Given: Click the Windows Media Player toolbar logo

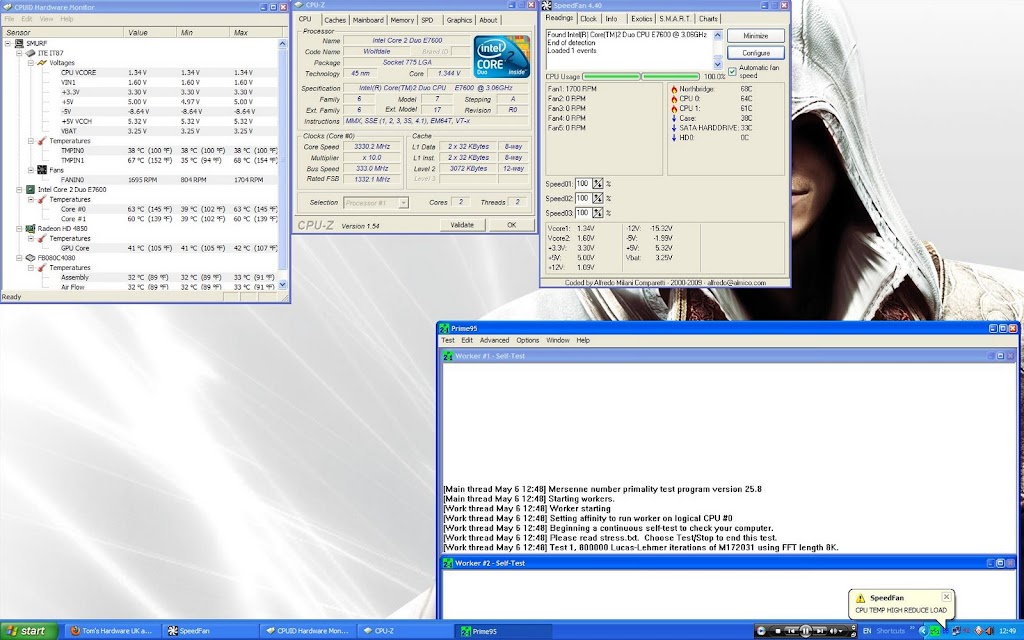Looking at the screenshot, I should pyautogui.click(x=761, y=631).
